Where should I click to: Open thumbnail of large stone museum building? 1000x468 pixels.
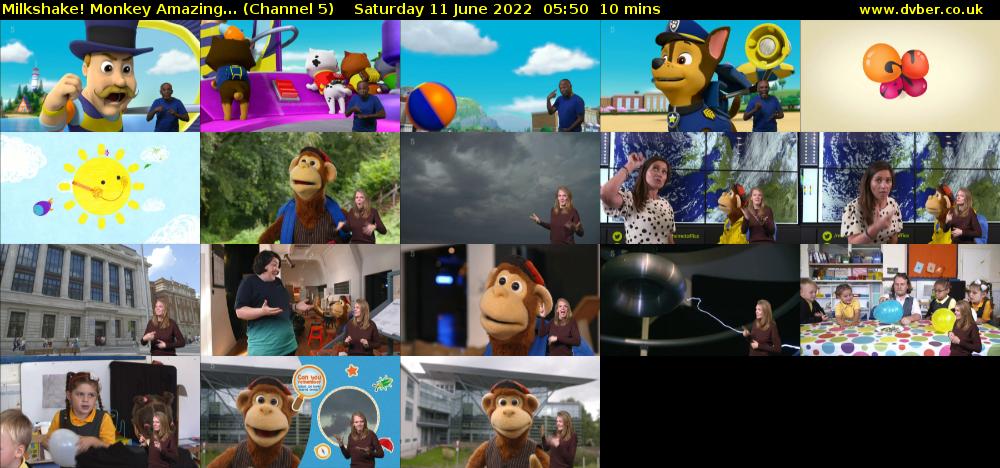pyautogui.click(x=100, y=300)
